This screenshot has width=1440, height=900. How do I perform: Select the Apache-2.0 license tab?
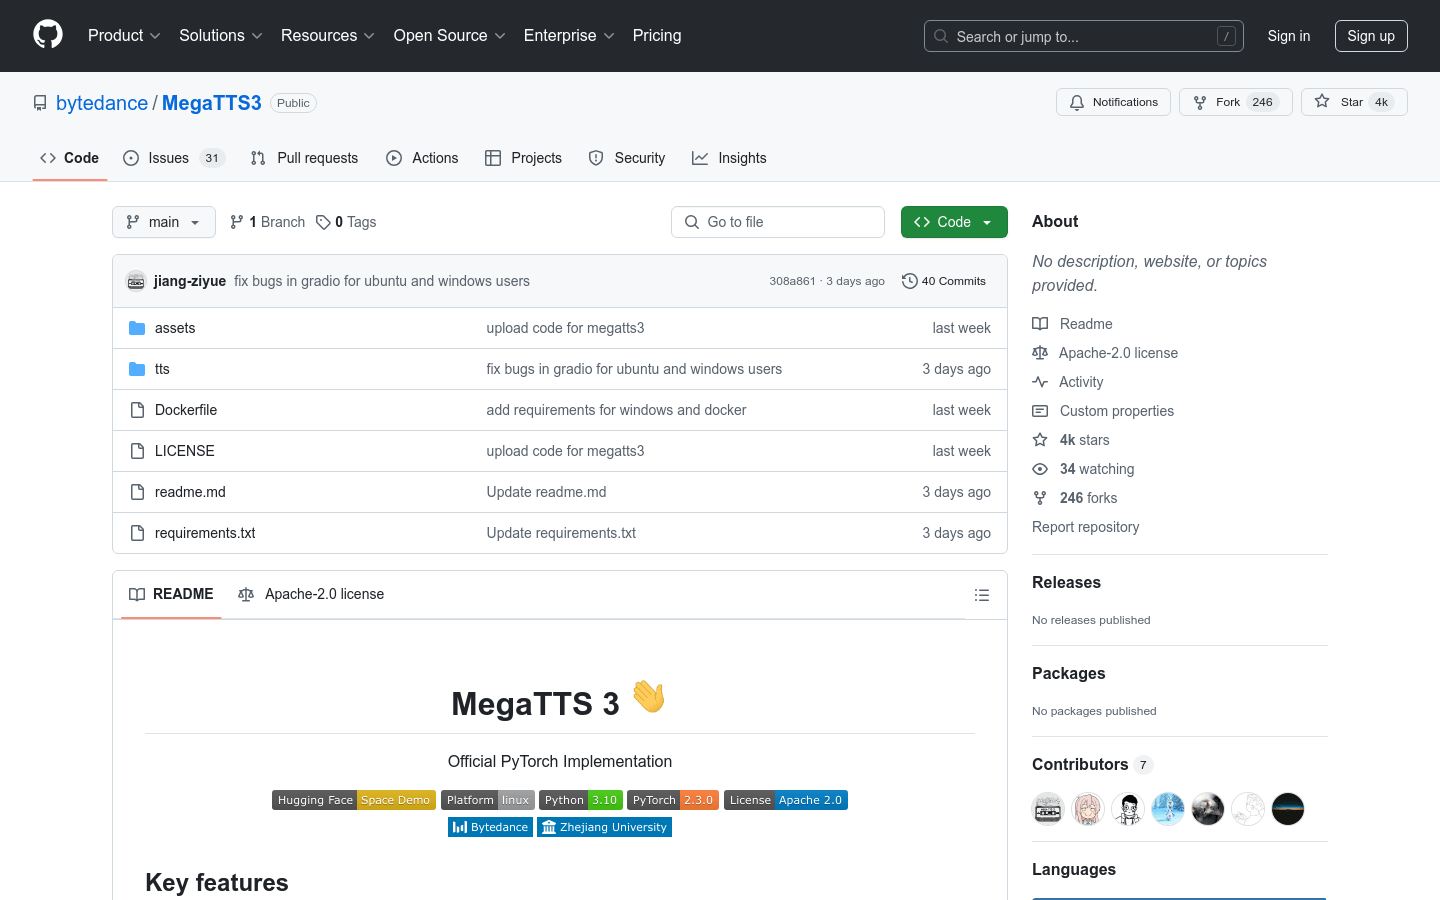click(x=311, y=594)
